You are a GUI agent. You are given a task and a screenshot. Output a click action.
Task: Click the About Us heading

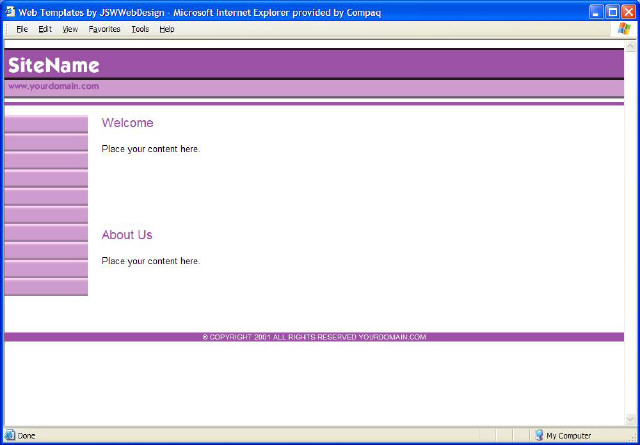click(x=127, y=235)
